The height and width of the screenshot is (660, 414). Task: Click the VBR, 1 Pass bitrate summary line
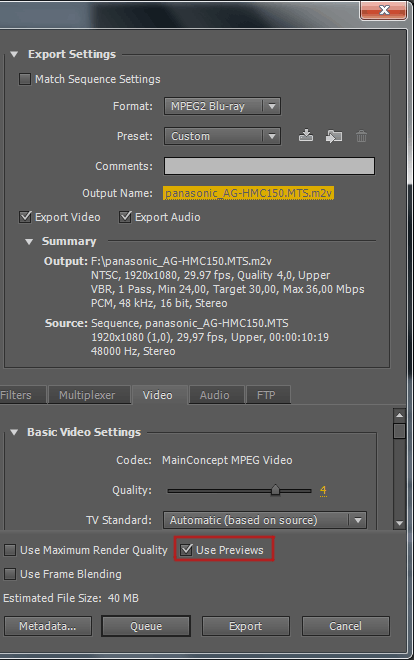228,289
